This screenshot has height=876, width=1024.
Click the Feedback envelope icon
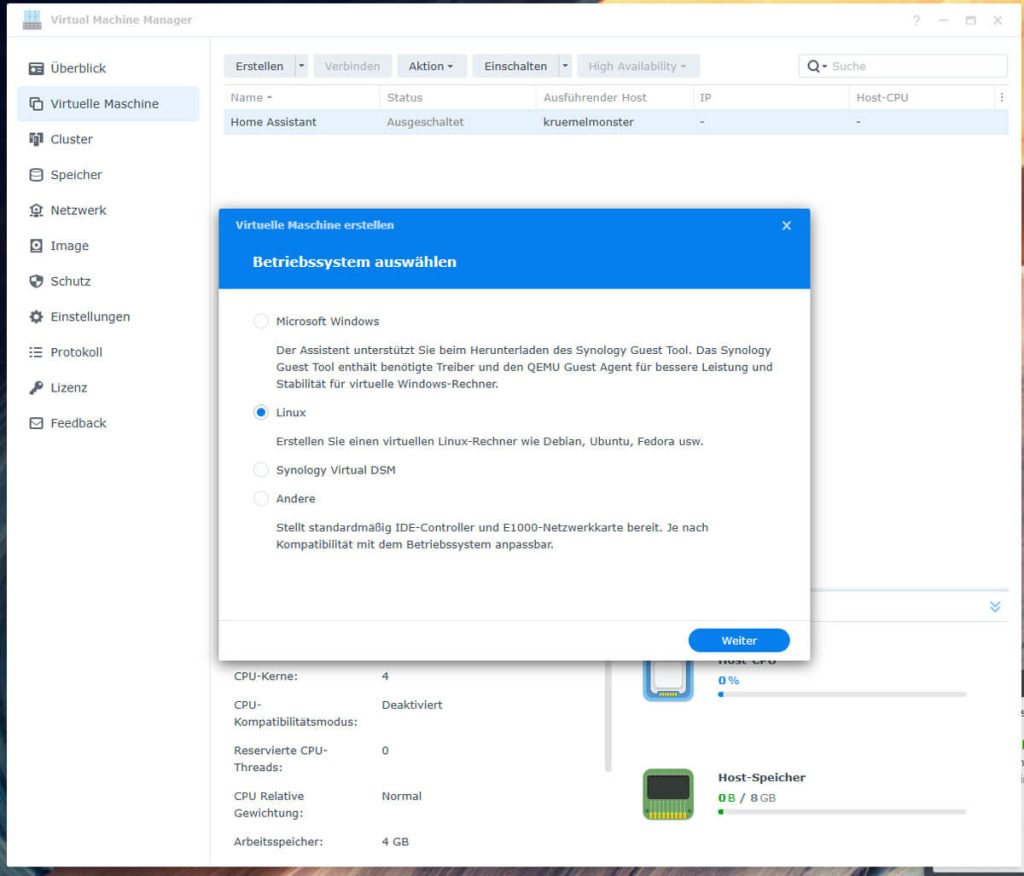pyautogui.click(x=36, y=424)
